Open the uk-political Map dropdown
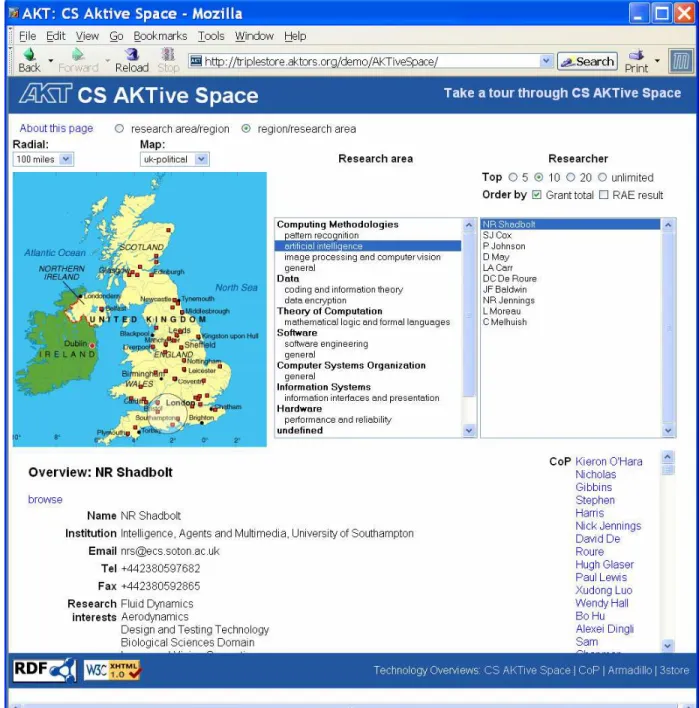 click(x=175, y=159)
